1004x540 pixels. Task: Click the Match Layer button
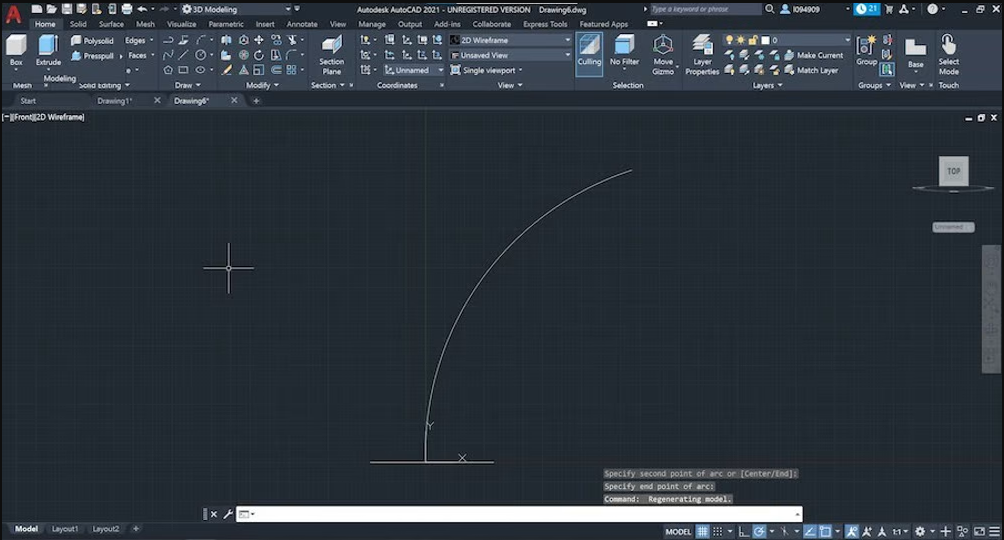811,70
